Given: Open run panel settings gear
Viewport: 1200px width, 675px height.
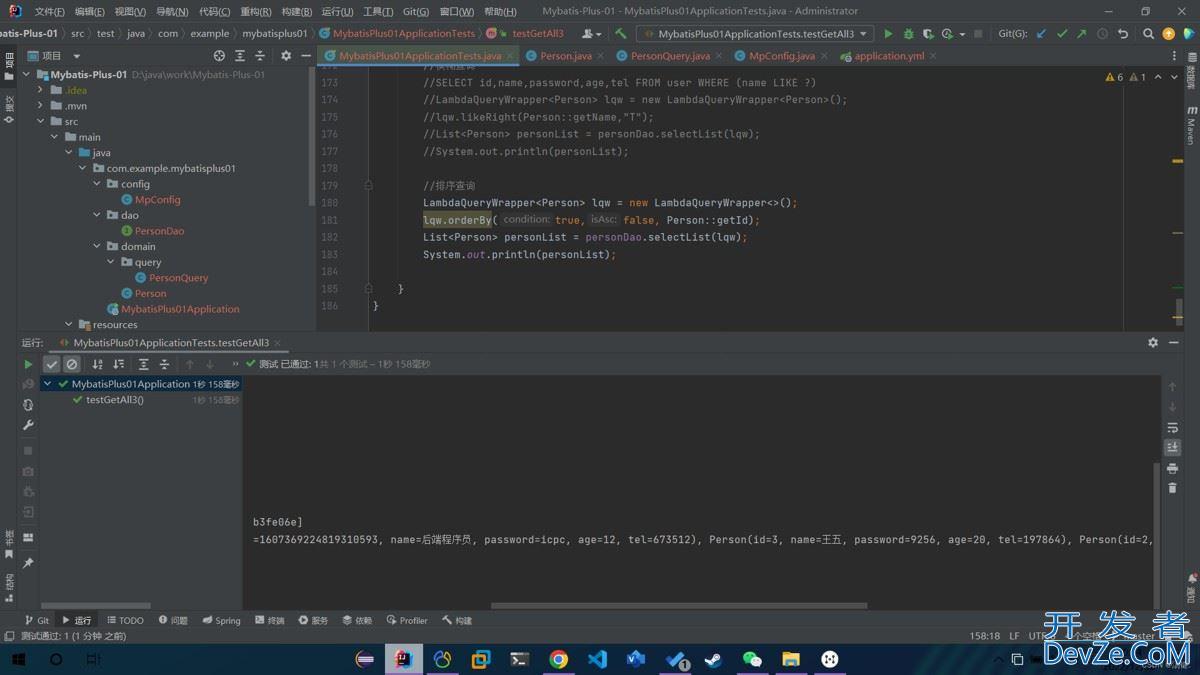Looking at the screenshot, I should (x=1153, y=342).
